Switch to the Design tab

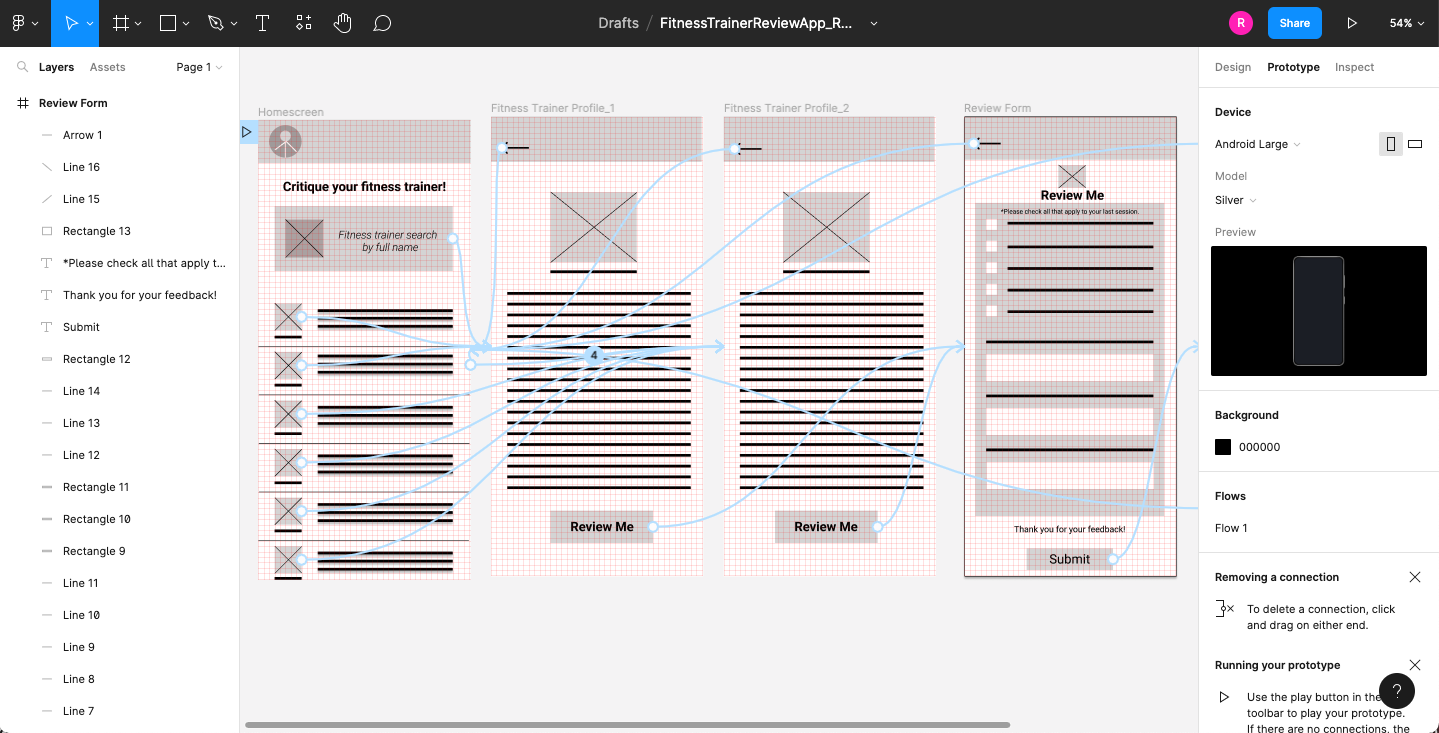[x=1232, y=67]
